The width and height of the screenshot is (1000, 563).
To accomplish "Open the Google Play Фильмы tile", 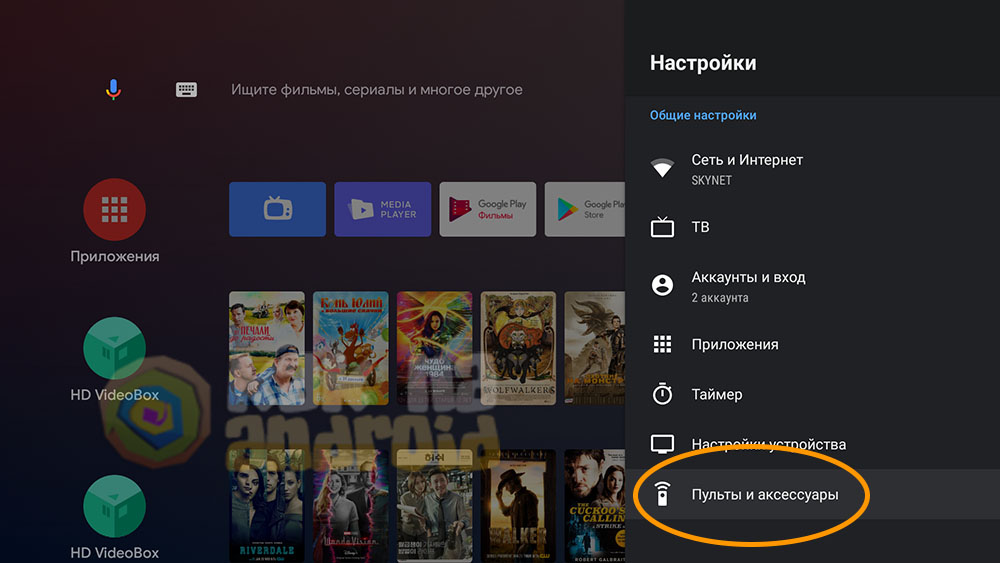I will tap(488, 209).
